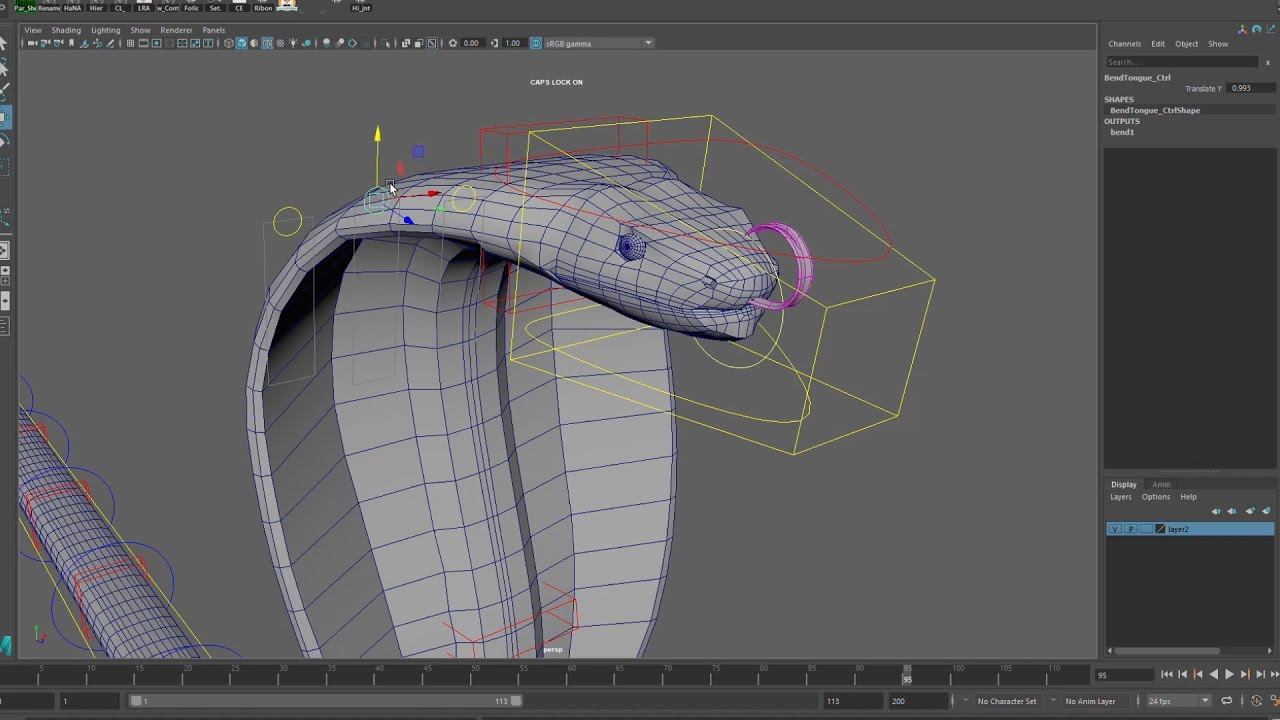1280x720 pixels.
Task: Open the 24 fps frame rate dropdown
Action: (1205, 701)
